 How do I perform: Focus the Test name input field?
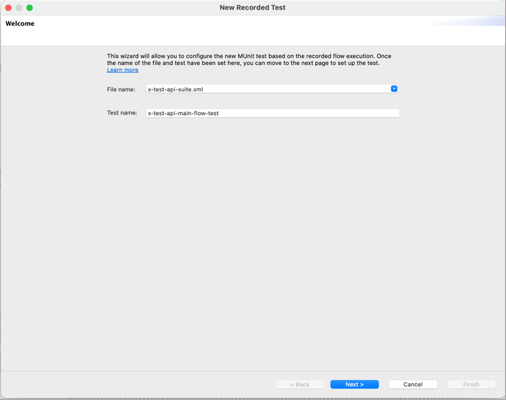pyautogui.click(x=272, y=113)
